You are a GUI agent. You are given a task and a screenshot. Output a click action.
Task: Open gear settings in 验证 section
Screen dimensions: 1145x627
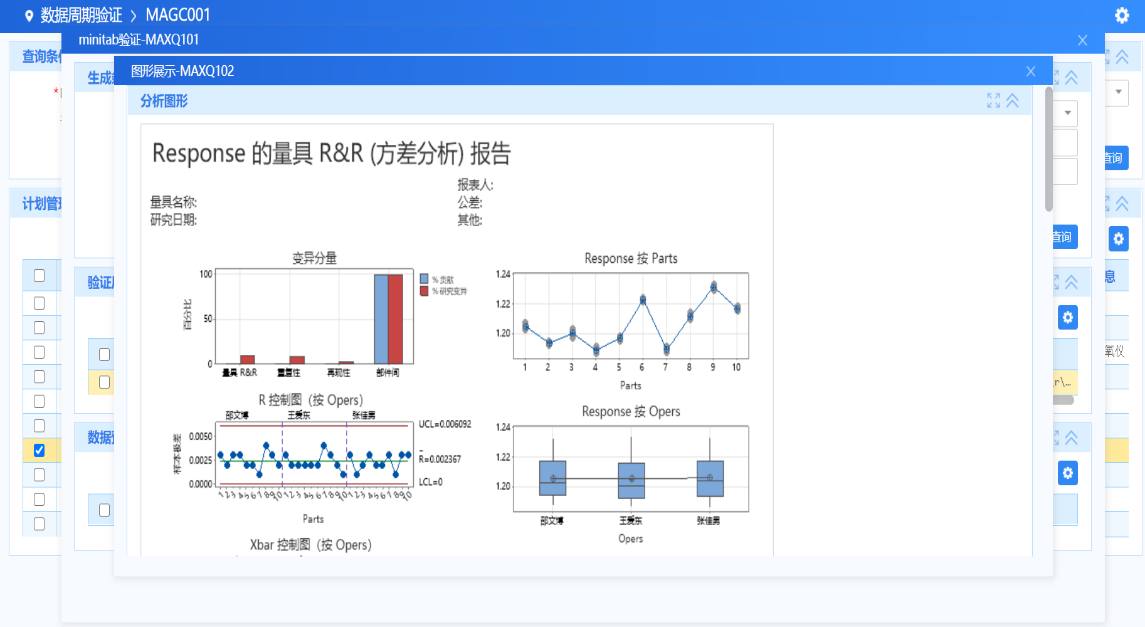(x=1068, y=318)
